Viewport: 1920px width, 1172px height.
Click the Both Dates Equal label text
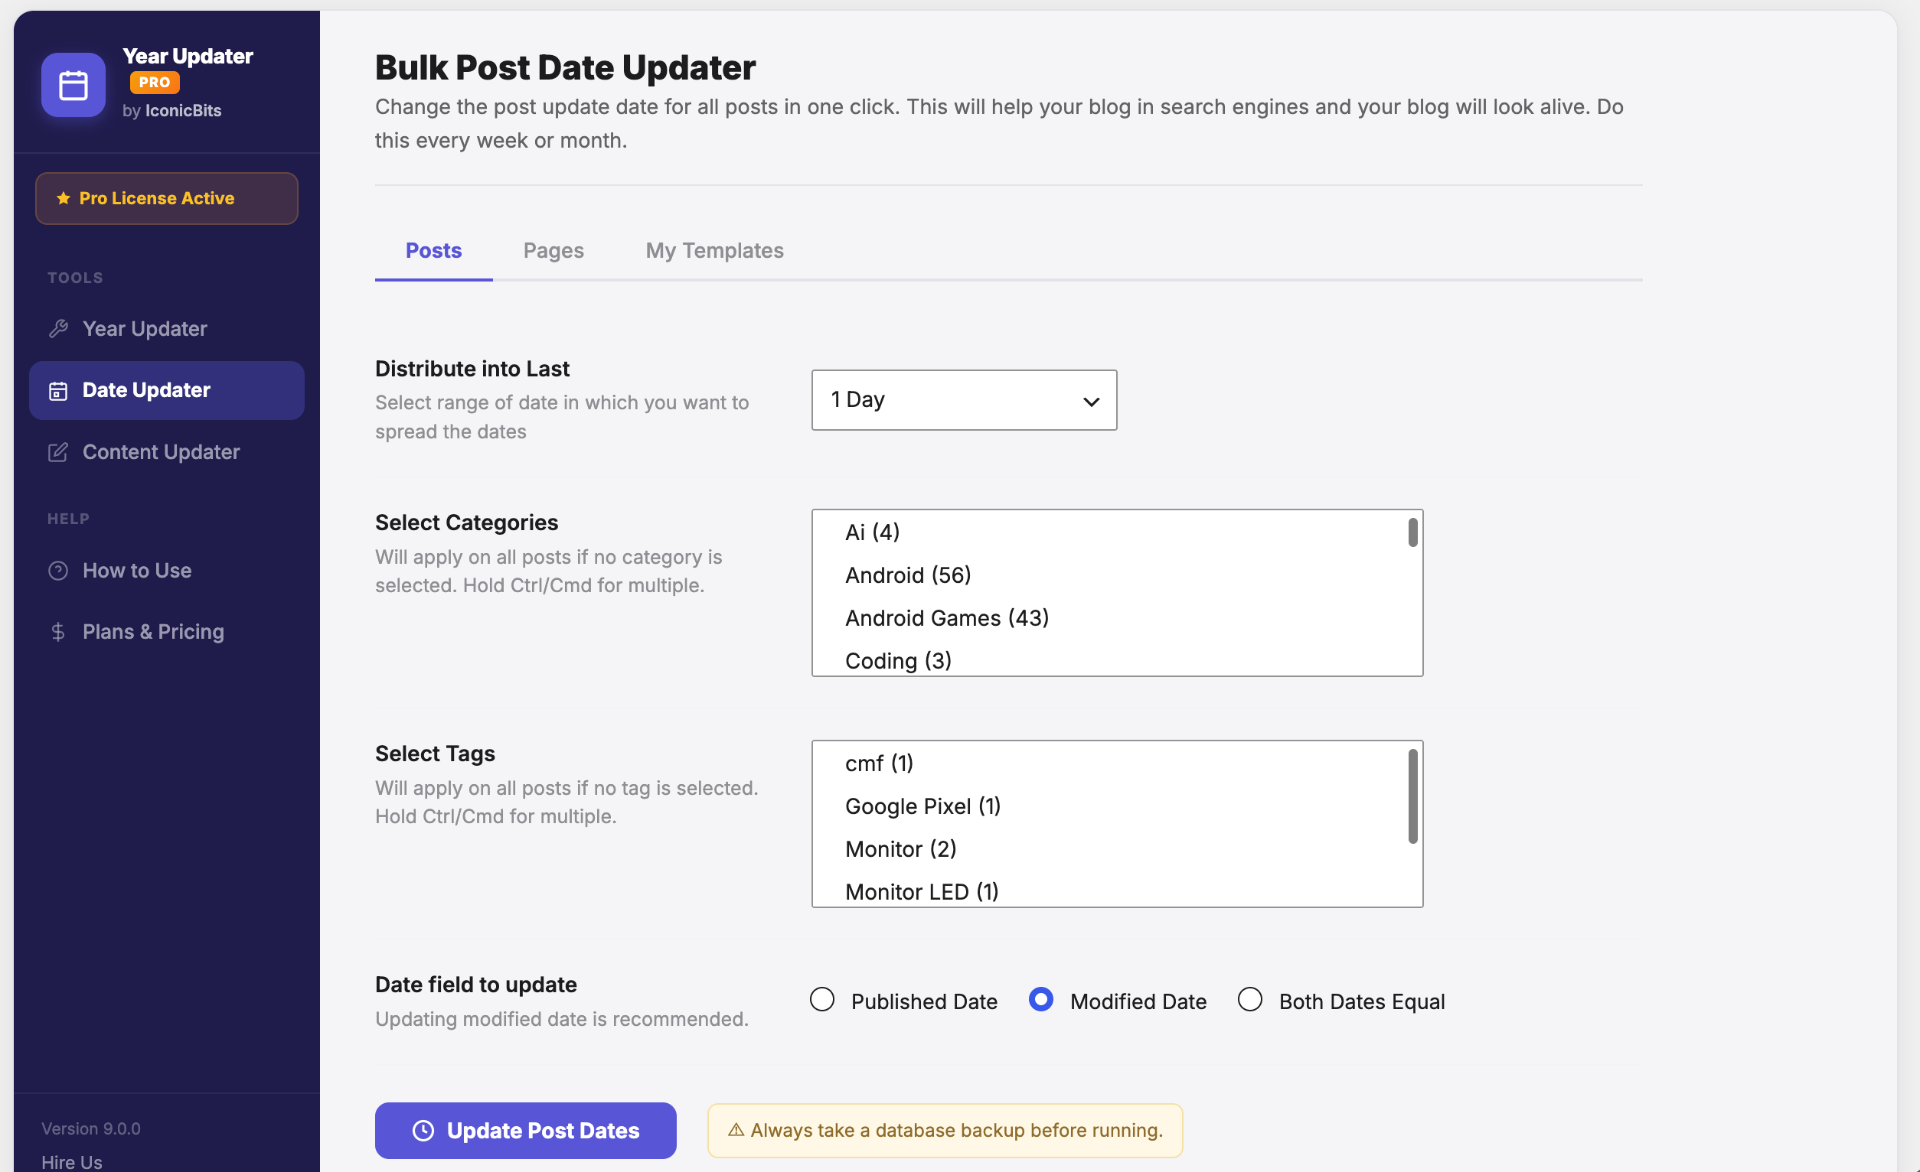pyautogui.click(x=1362, y=1002)
